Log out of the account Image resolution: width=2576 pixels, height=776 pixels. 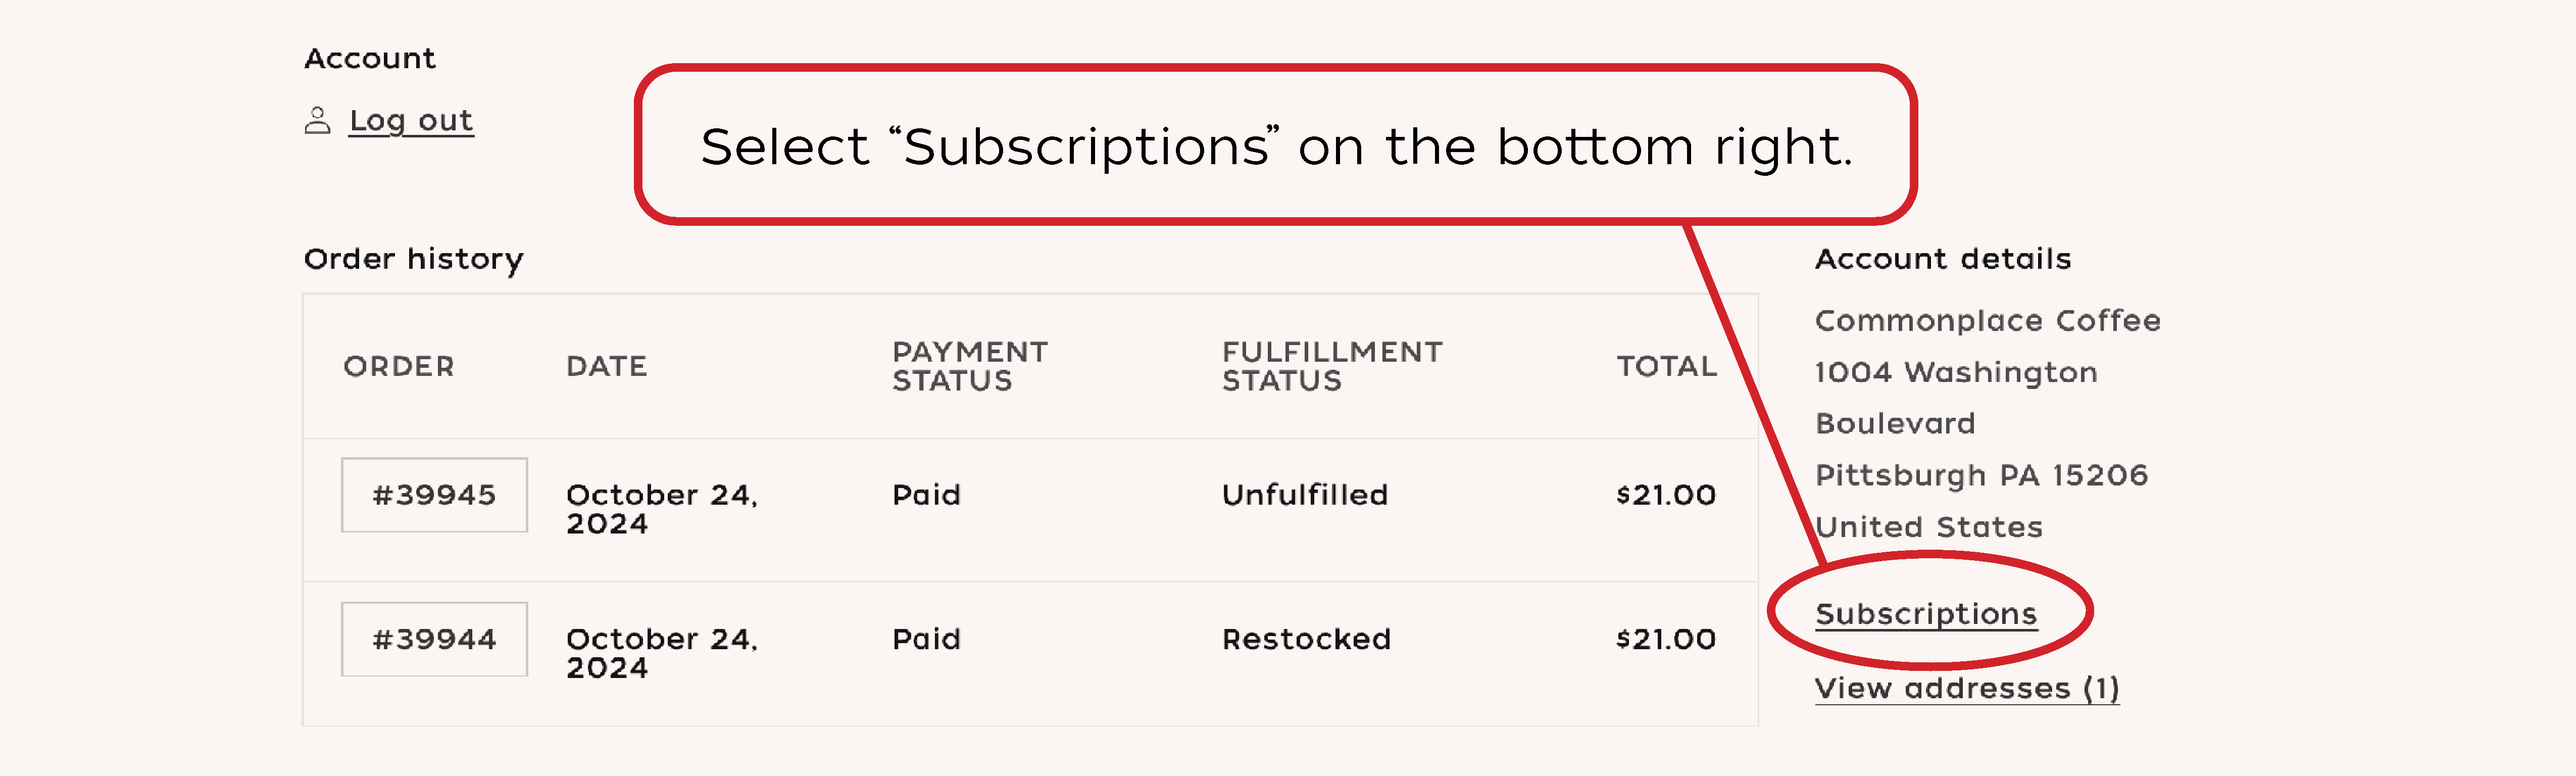[411, 121]
